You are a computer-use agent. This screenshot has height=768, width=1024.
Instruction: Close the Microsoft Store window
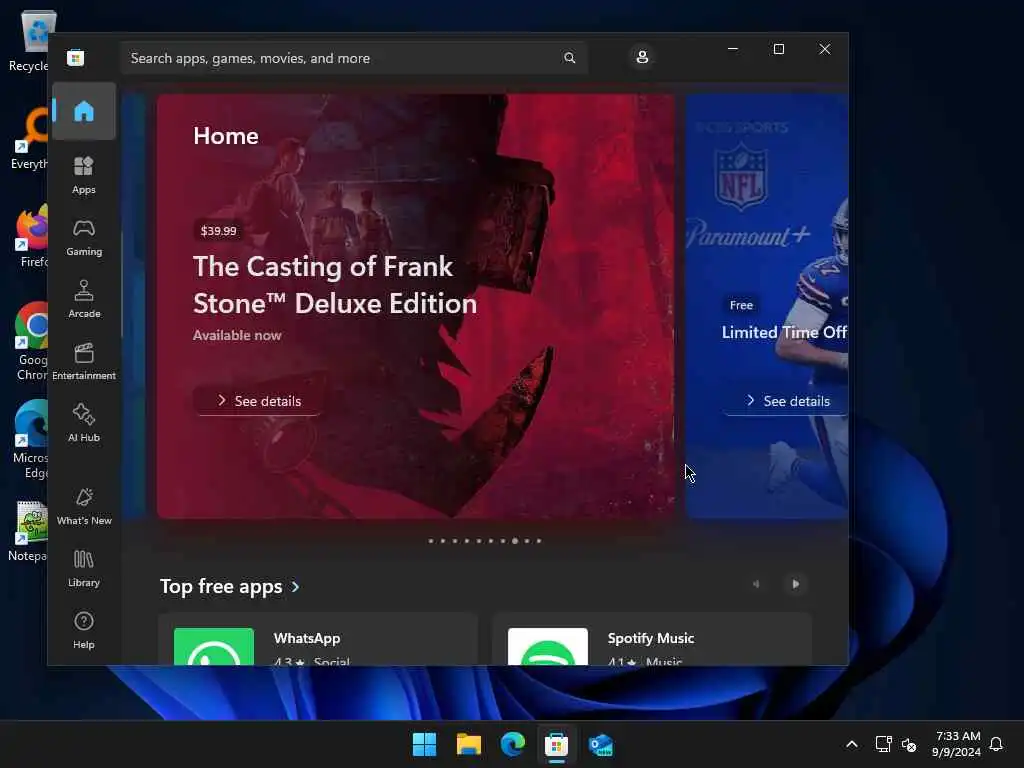[x=825, y=49]
